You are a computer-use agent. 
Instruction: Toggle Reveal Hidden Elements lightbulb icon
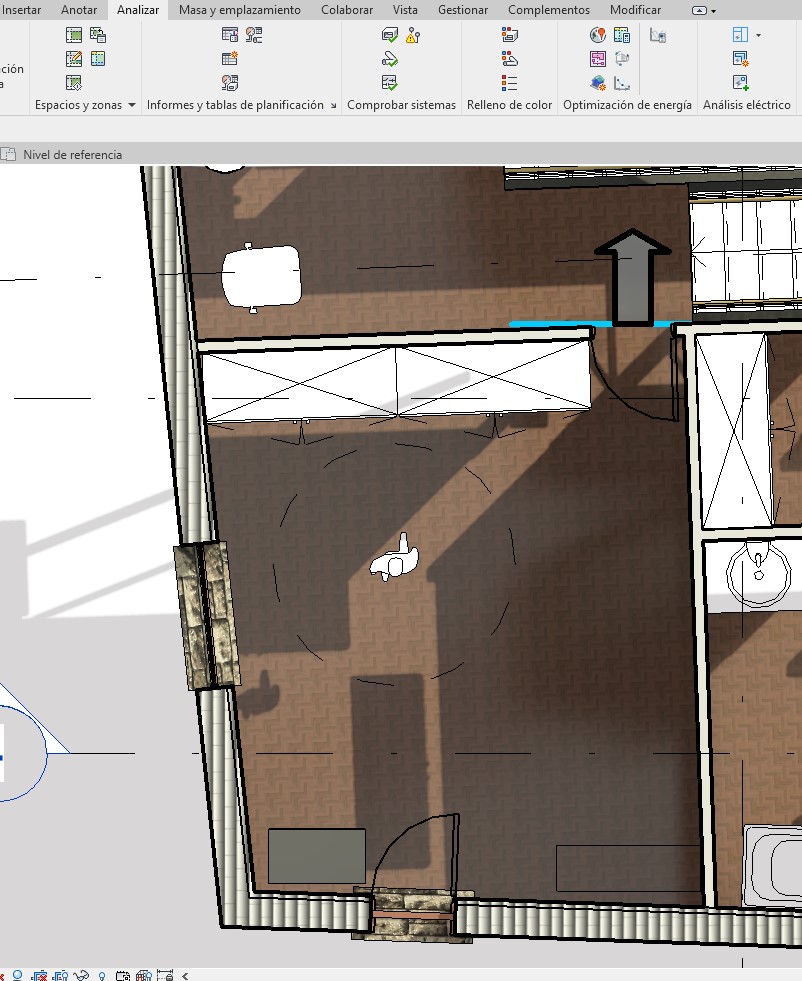tap(102, 975)
